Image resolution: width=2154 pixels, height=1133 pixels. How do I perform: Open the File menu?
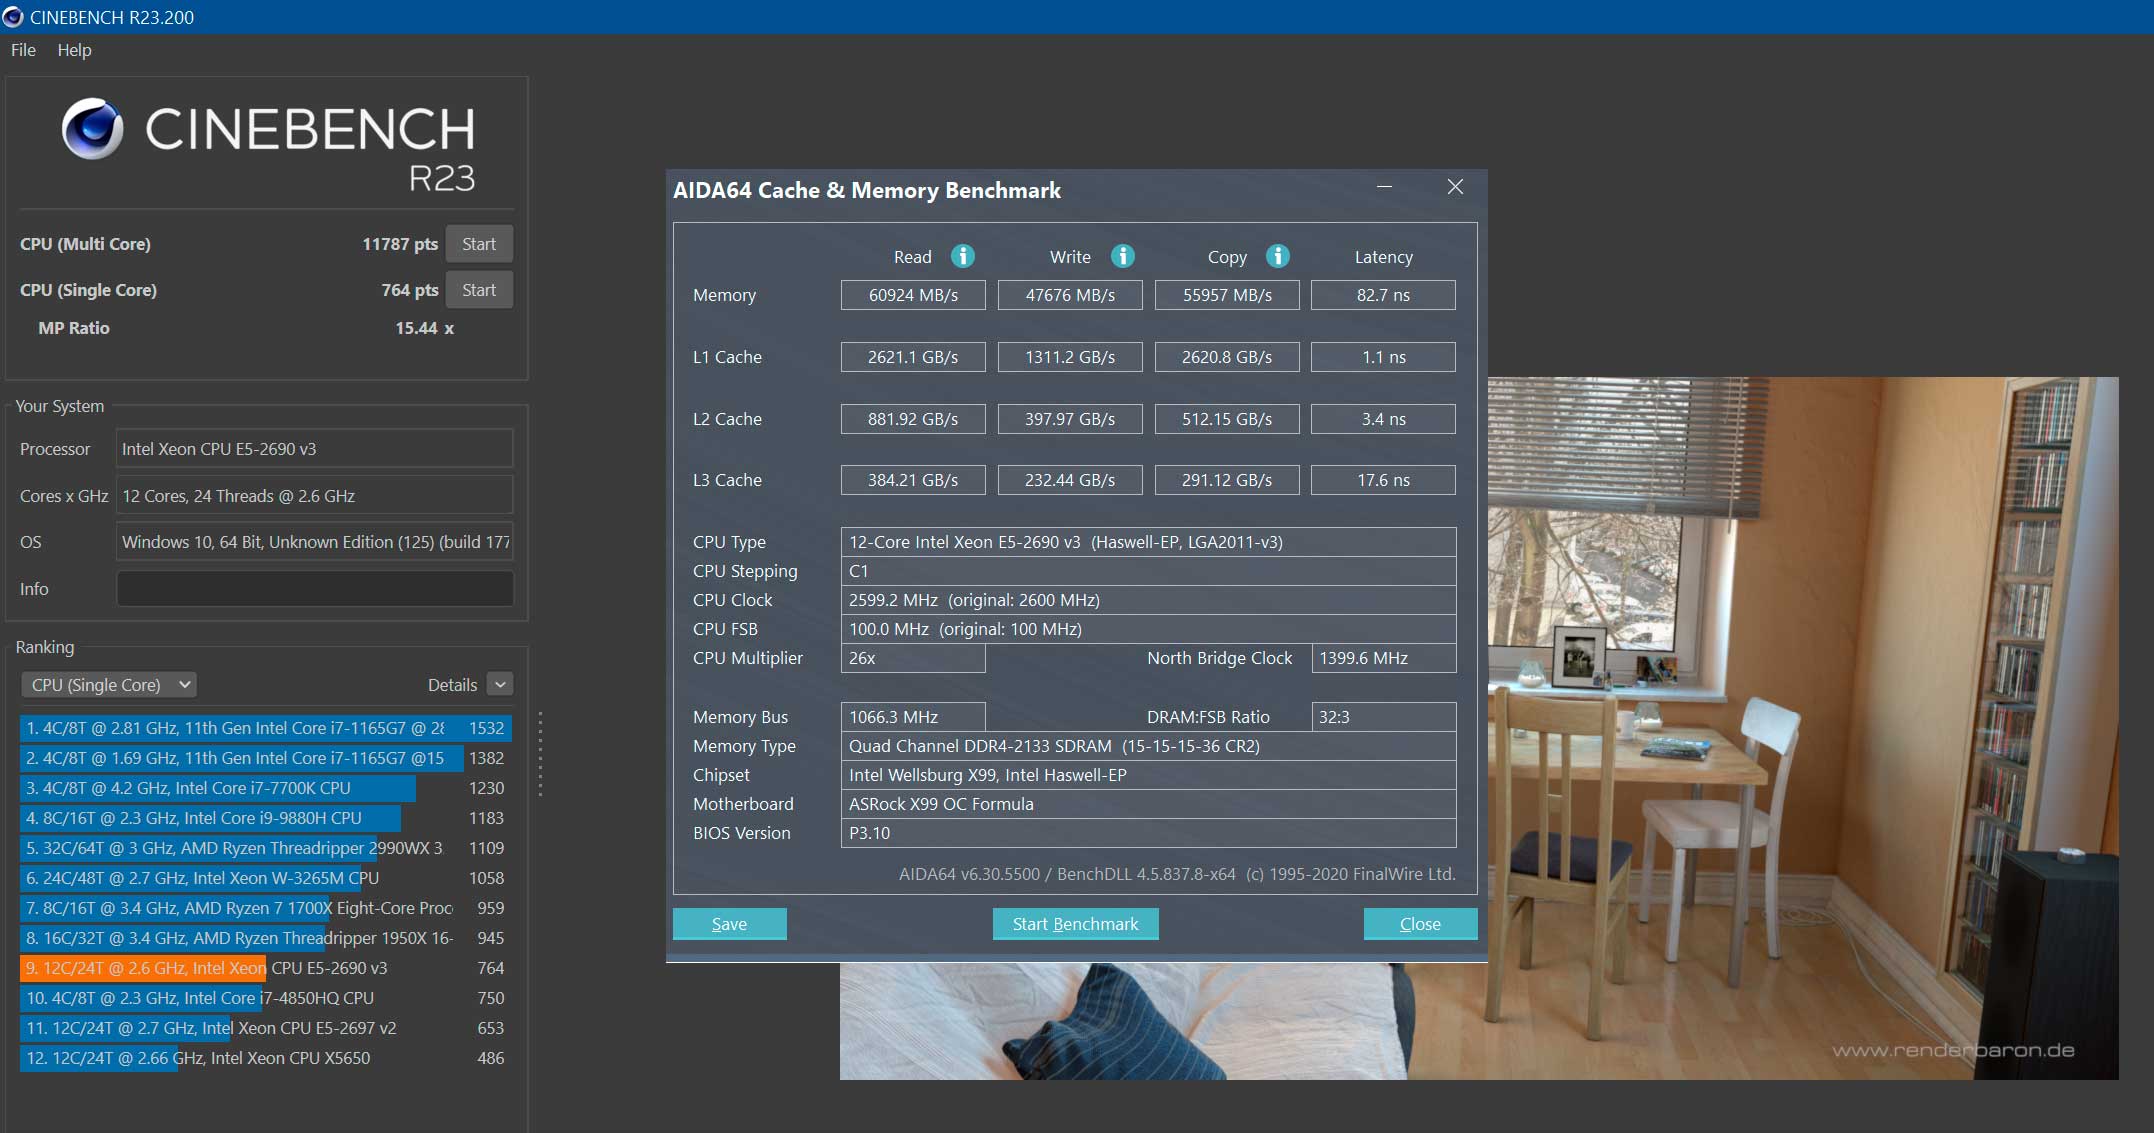[23, 50]
